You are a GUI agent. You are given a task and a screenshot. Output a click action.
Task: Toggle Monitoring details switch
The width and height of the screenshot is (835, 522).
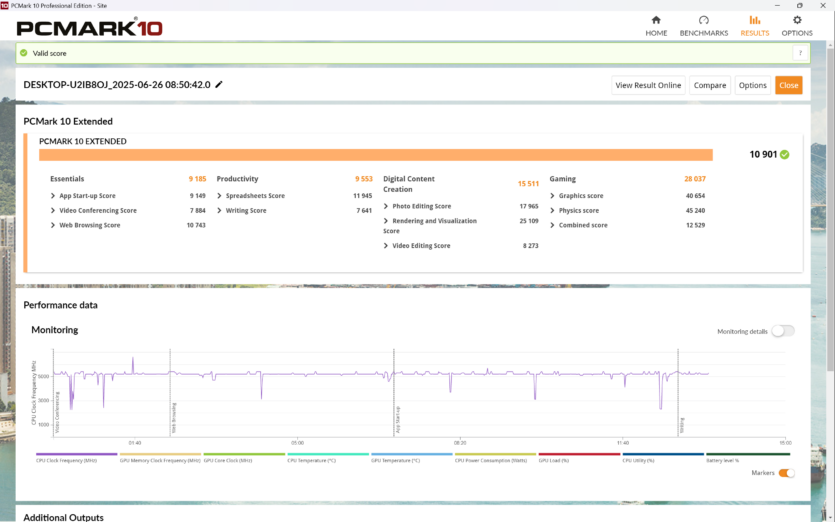[783, 331]
